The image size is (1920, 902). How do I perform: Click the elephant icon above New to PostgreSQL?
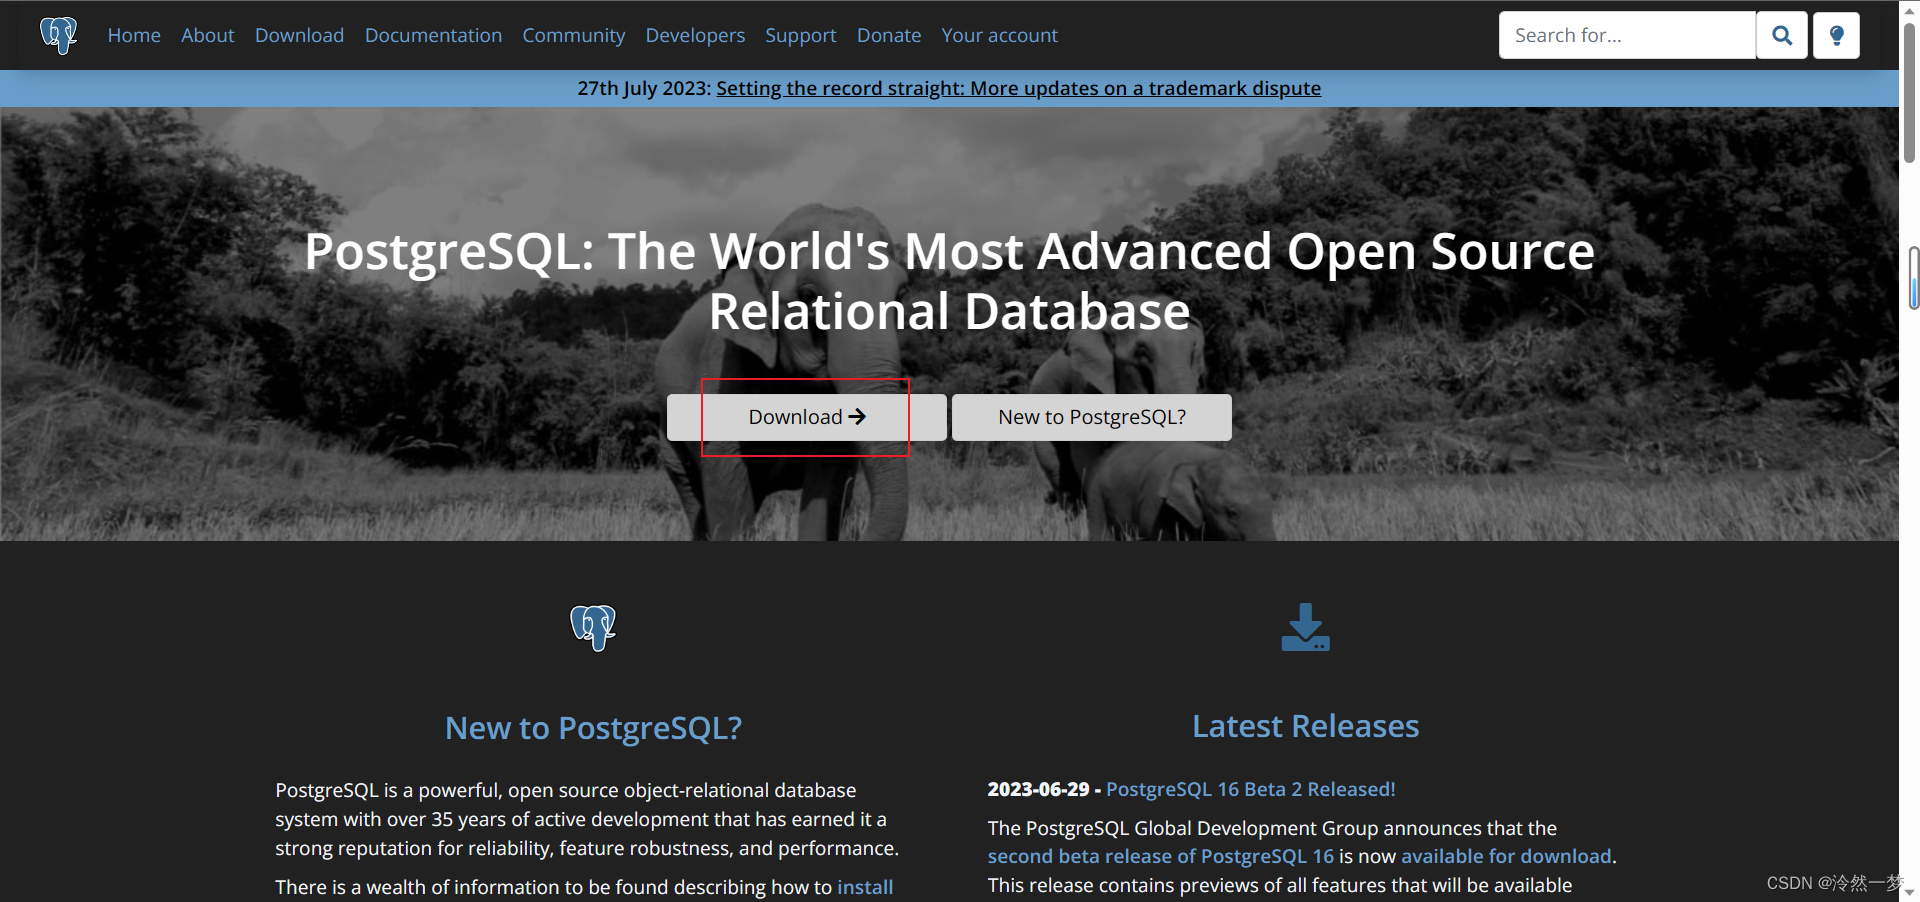pyautogui.click(x=593, y=628)
